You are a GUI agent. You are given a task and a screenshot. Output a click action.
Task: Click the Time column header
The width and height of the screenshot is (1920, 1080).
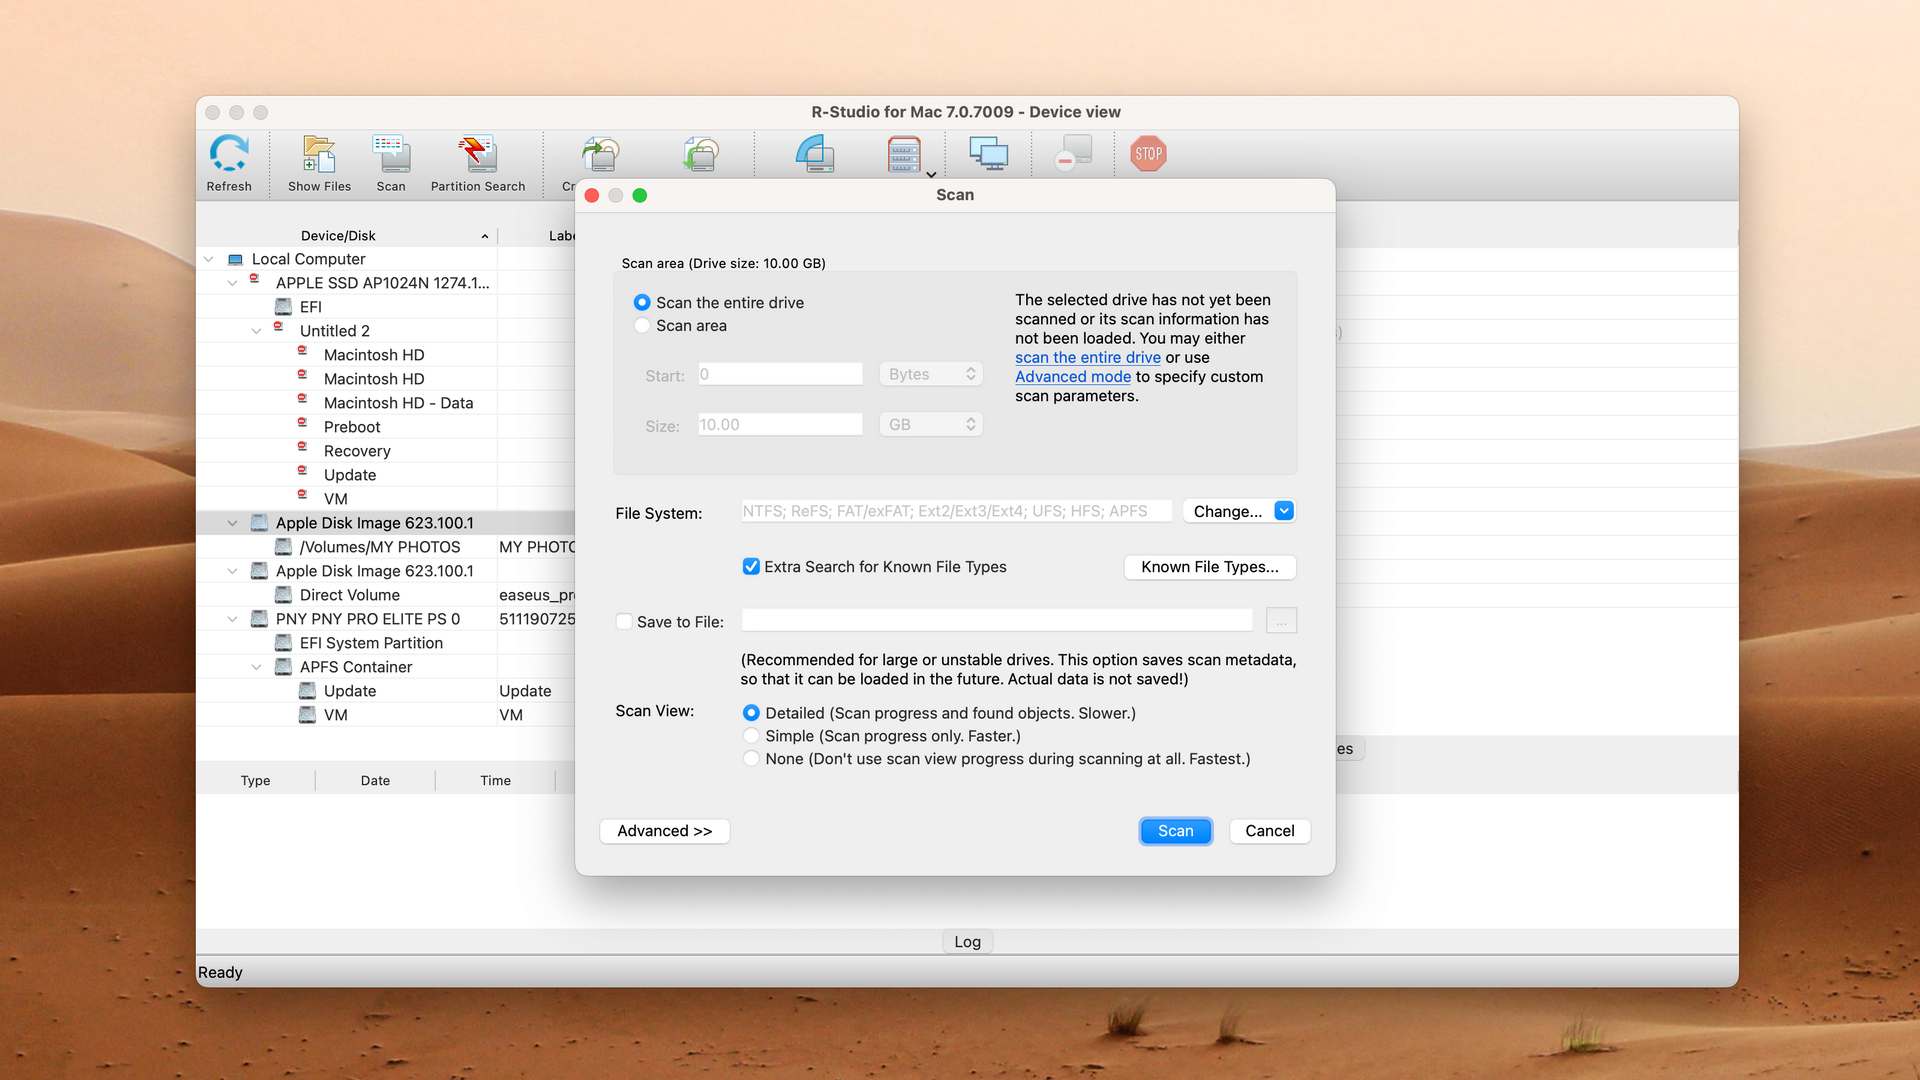(495, 781)
